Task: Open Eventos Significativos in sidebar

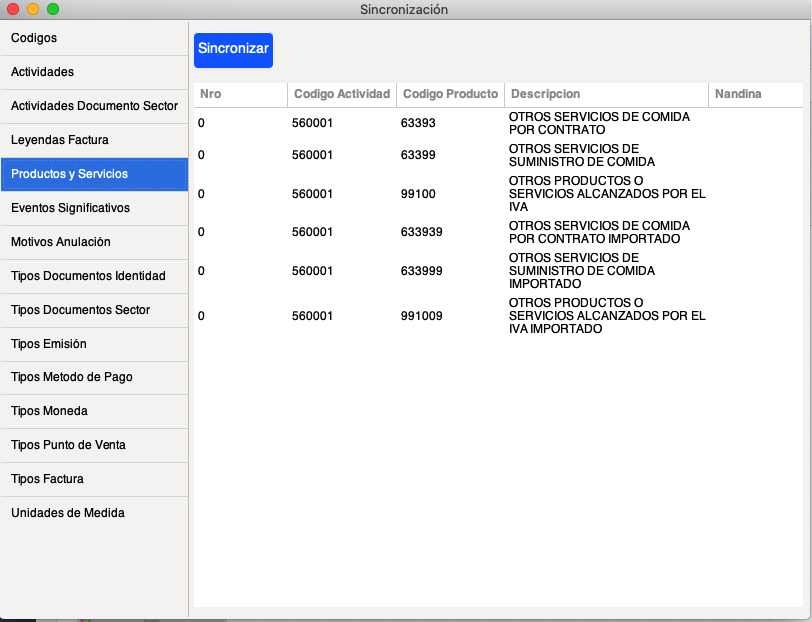Action: [94, 208]
